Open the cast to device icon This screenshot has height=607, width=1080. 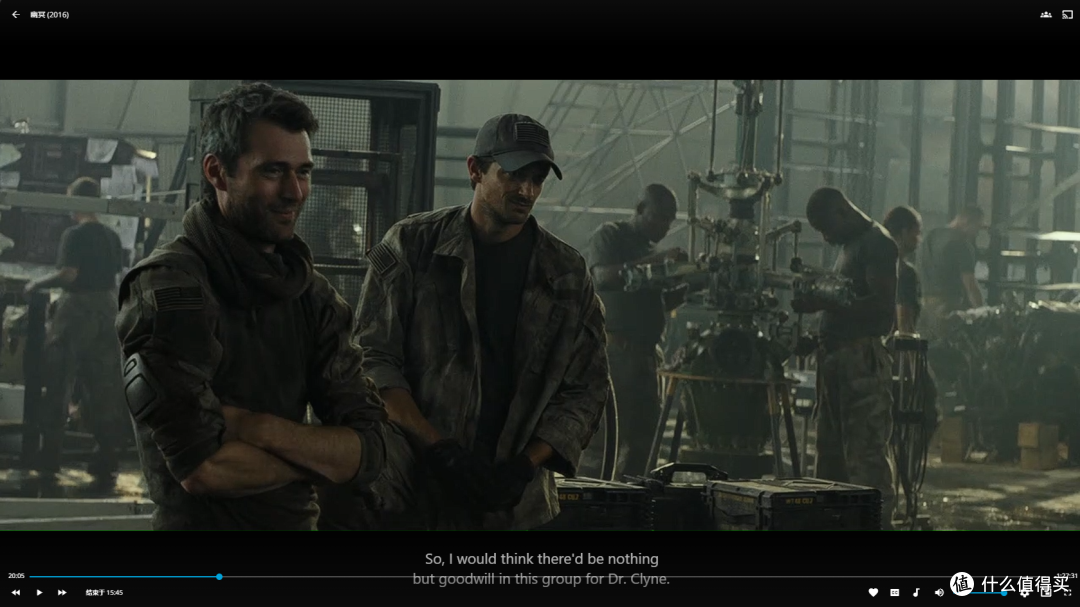click(1067, 14)
